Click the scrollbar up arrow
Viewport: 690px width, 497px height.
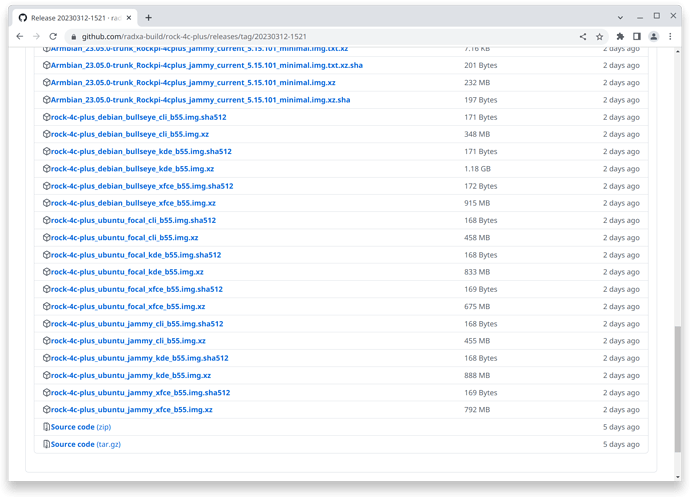678,52
